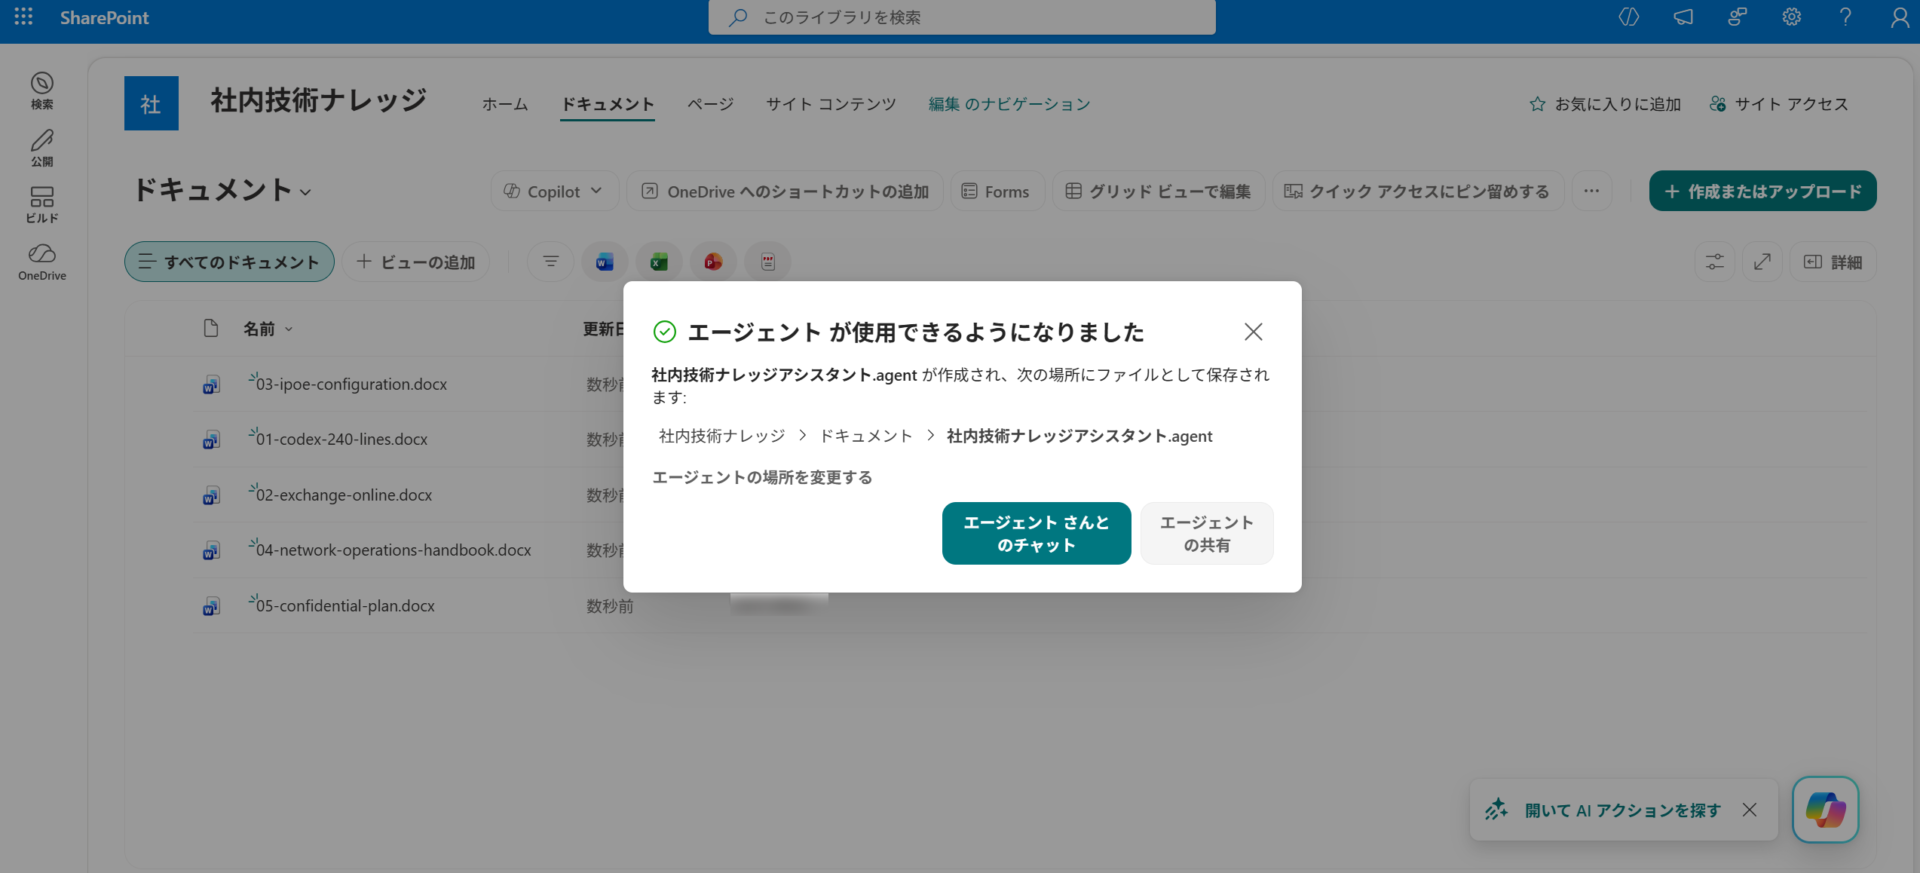Click 開いて AI アクションを探す tip
The width and height of the screenshot is (1920, 873).
click(1622, 810)
